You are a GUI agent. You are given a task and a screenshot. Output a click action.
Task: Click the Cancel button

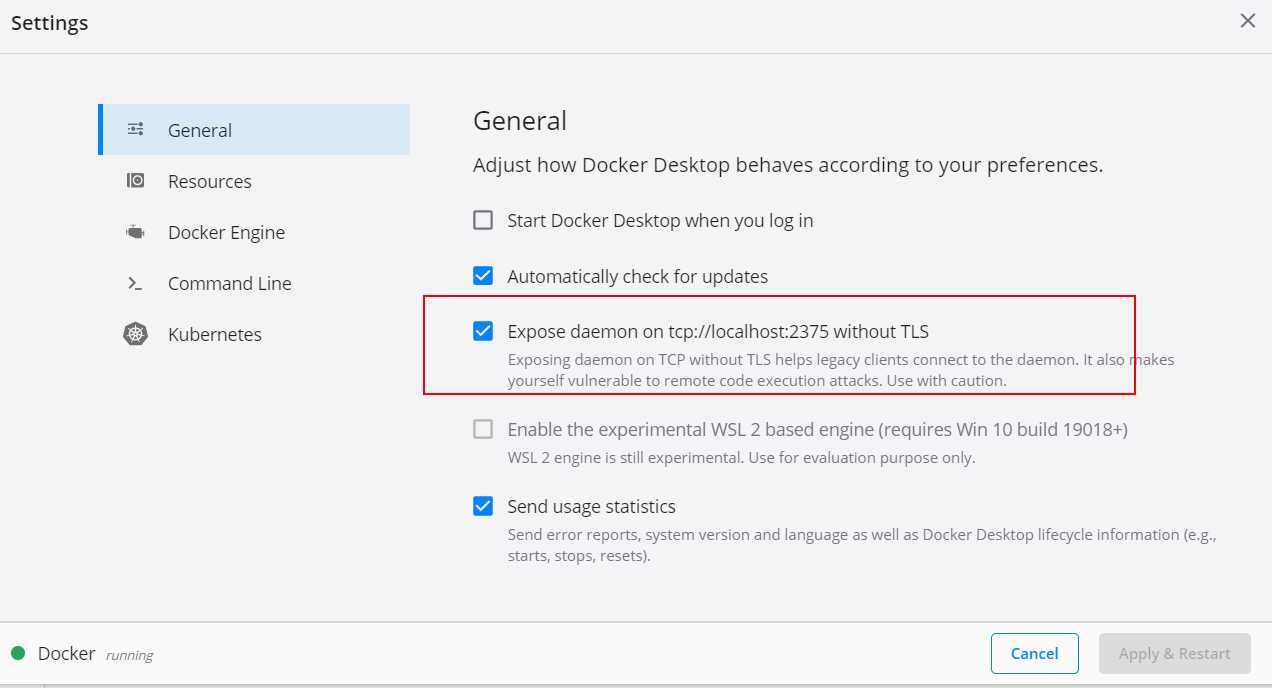1035,653
